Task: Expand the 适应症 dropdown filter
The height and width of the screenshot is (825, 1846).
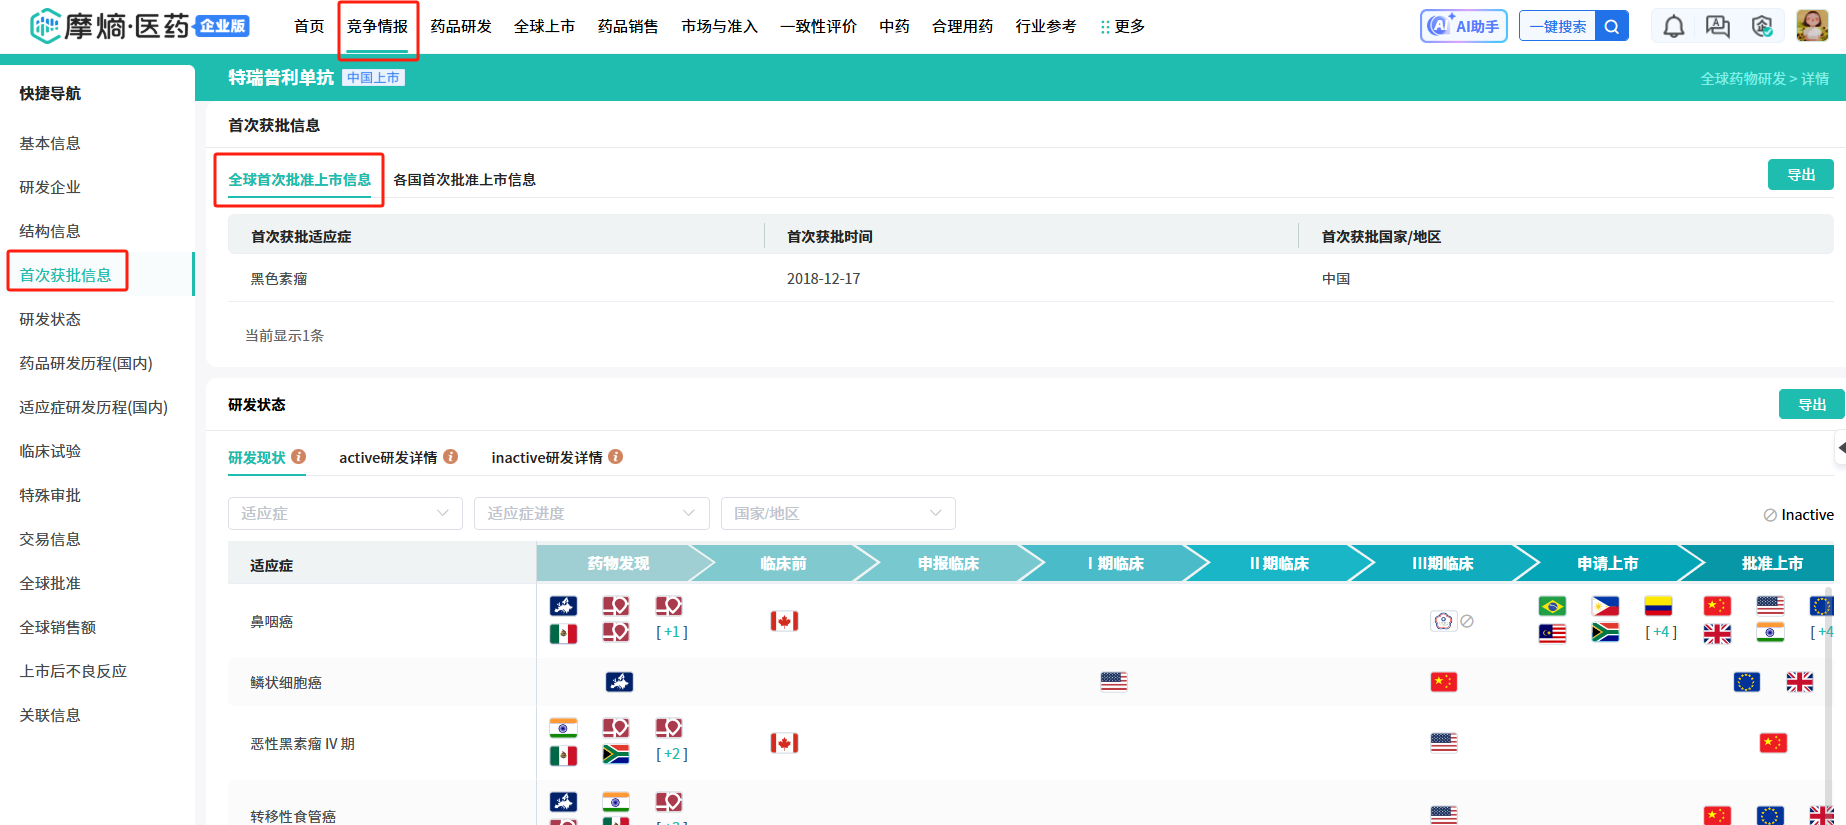Action: point(345,513)
